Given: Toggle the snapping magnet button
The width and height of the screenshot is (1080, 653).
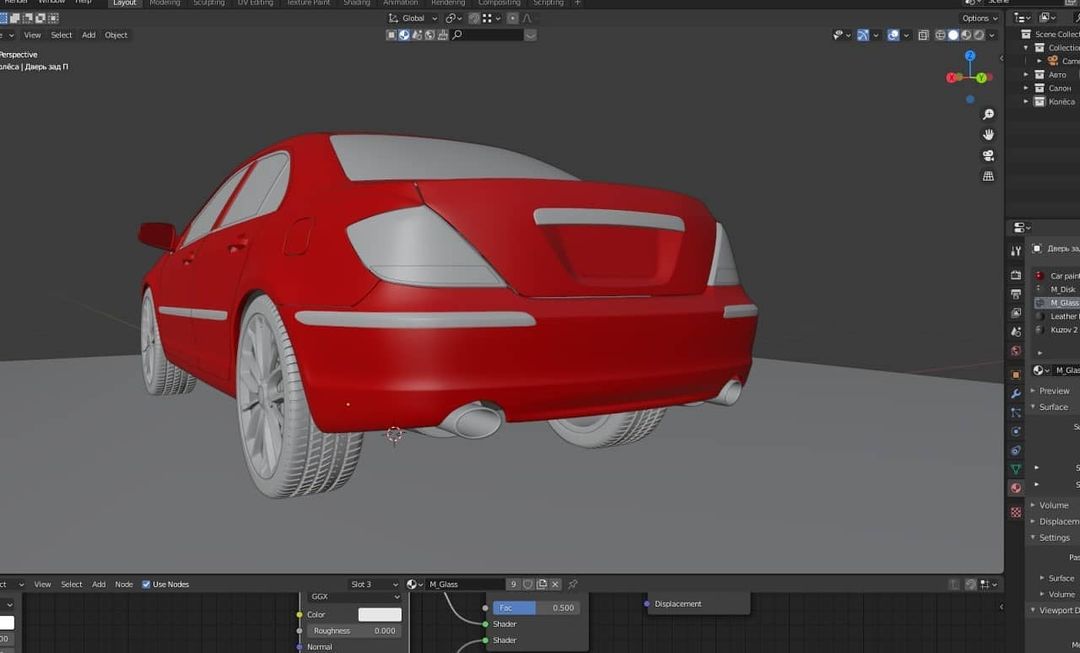Looking at the screenshot, I should (x=475, y=19).
